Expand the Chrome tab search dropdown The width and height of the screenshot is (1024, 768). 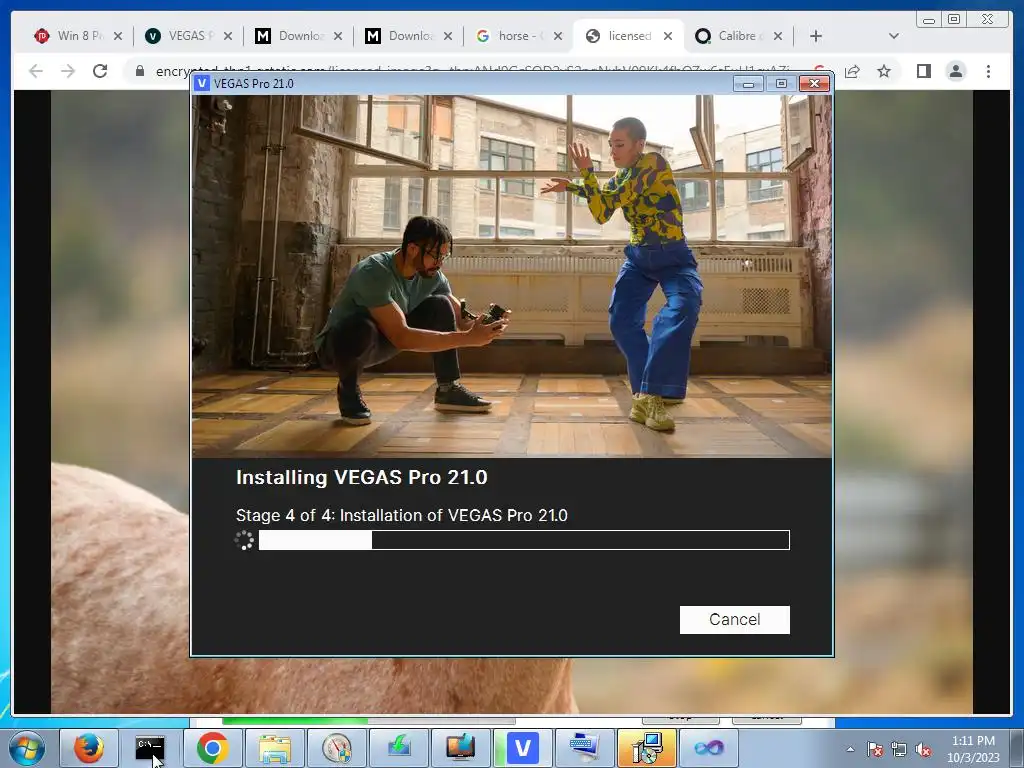[x=893, y=36]
